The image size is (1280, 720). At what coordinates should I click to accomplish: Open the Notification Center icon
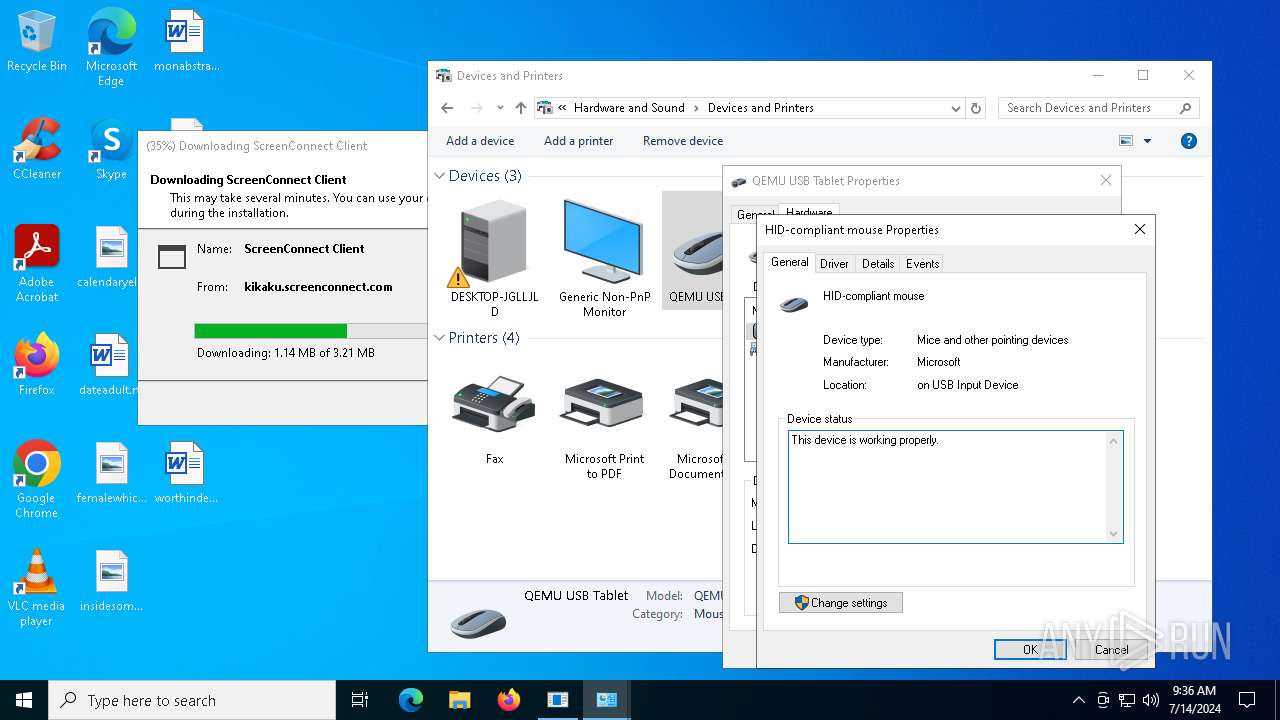tap(1247, 700)
